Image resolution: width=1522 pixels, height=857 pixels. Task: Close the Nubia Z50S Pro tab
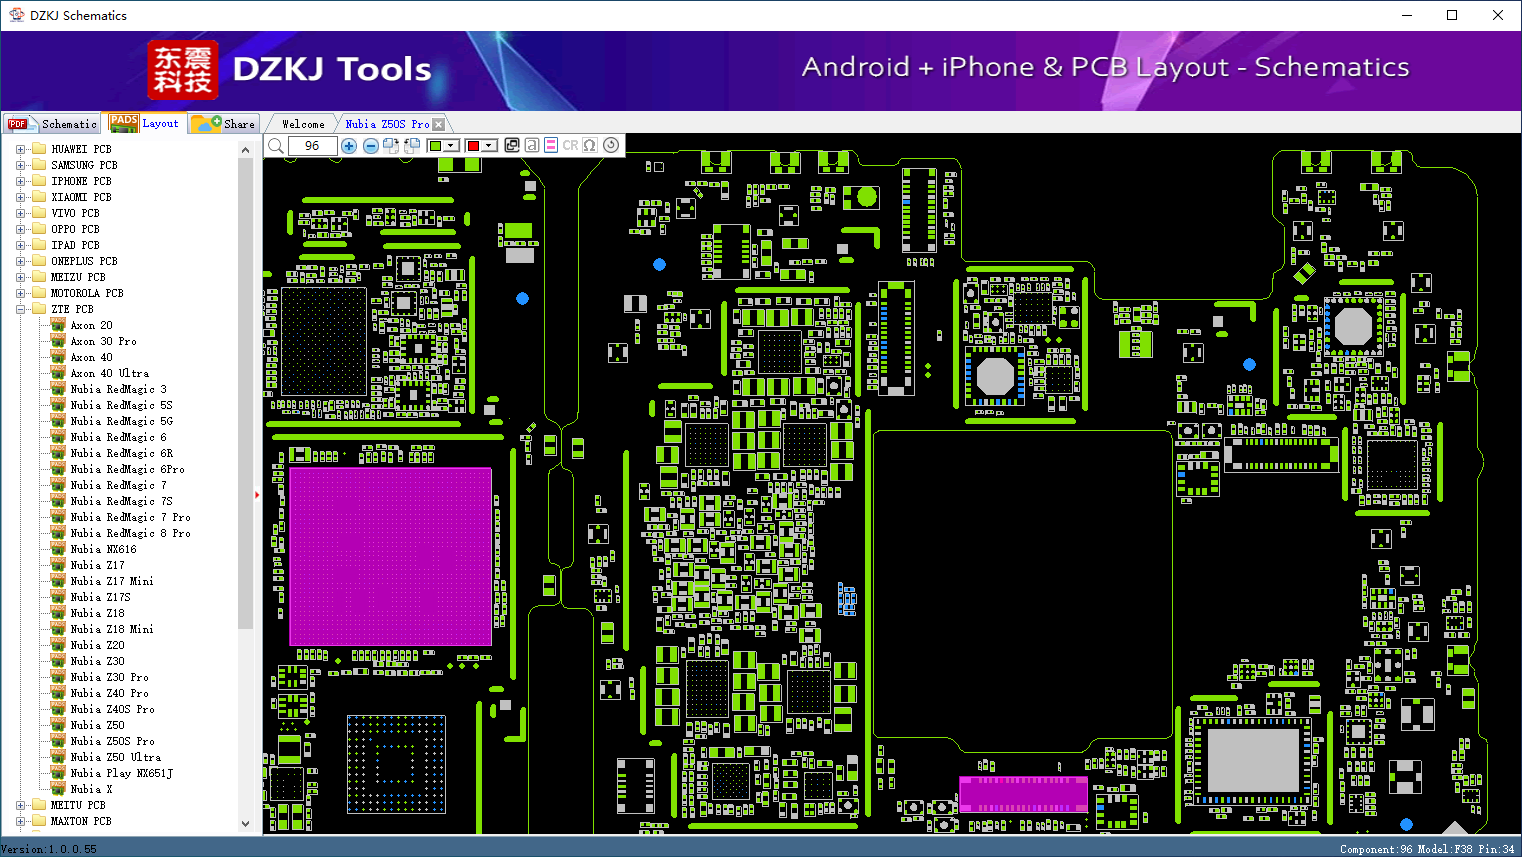(439, 124)
